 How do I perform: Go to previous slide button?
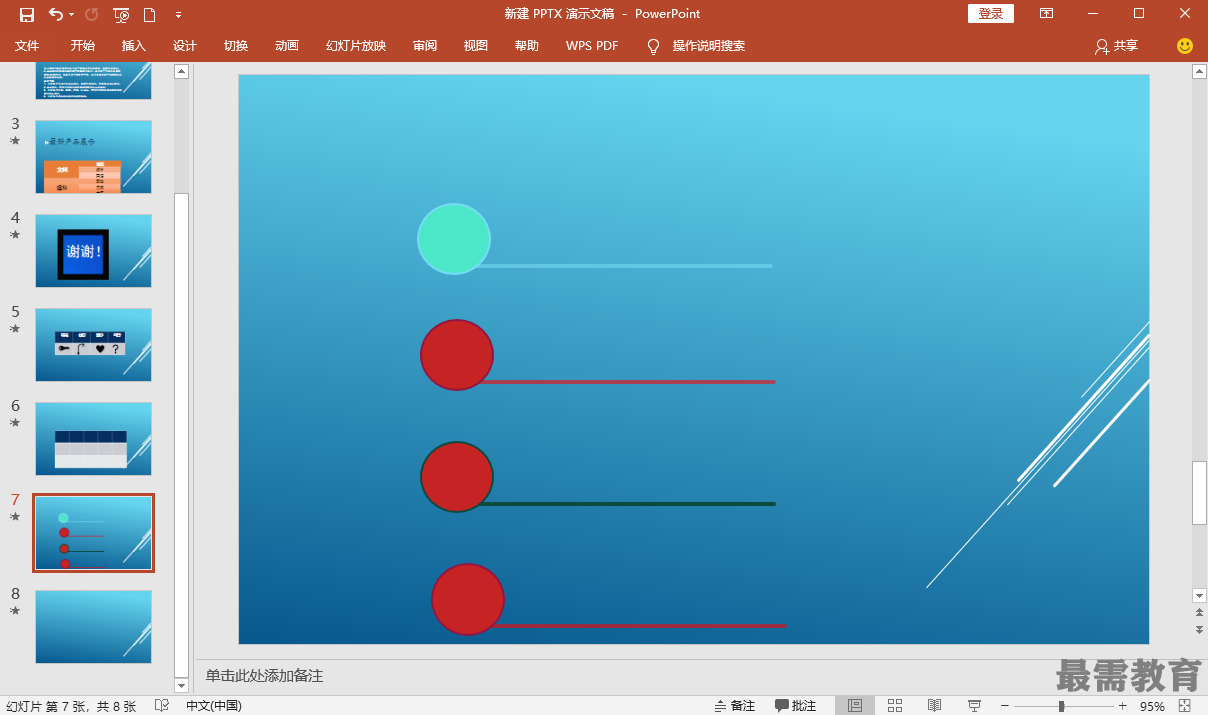pyautogui.click(x=1200, y=611)
